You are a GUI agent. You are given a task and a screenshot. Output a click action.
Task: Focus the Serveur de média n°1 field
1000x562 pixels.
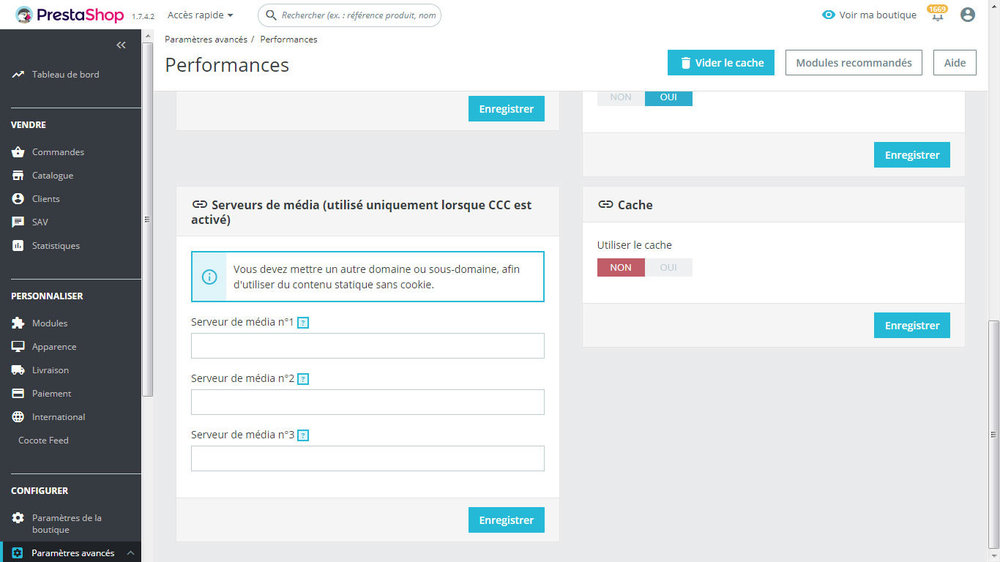click(367, 346)
